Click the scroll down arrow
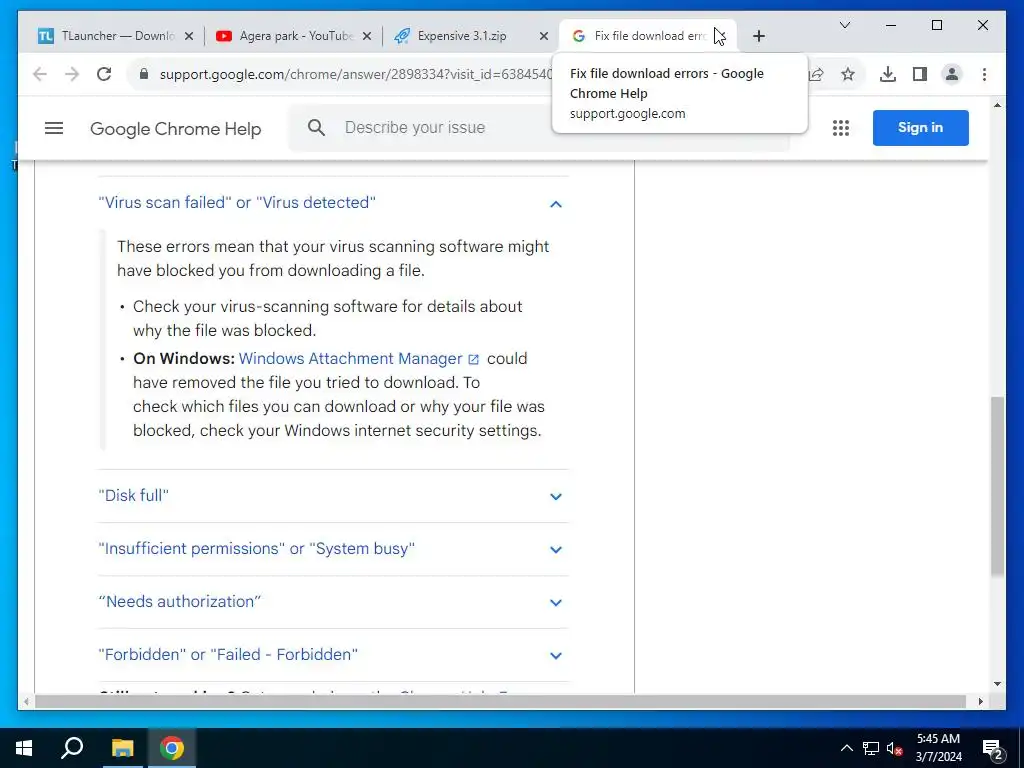Screen dimensions: 1024x768 click(997, 684)
